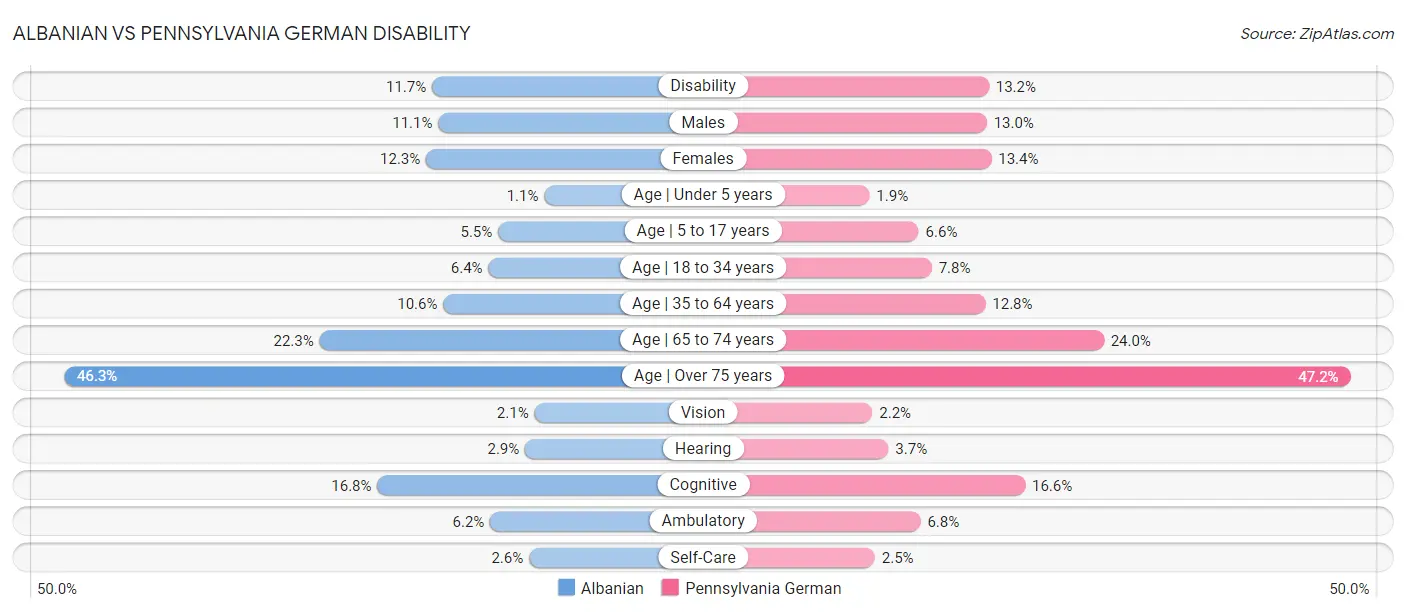Click the Pennsylvania German pink legend swatch
The height and width of the screenshot is (612, 1406).
(x=671, y=588)
